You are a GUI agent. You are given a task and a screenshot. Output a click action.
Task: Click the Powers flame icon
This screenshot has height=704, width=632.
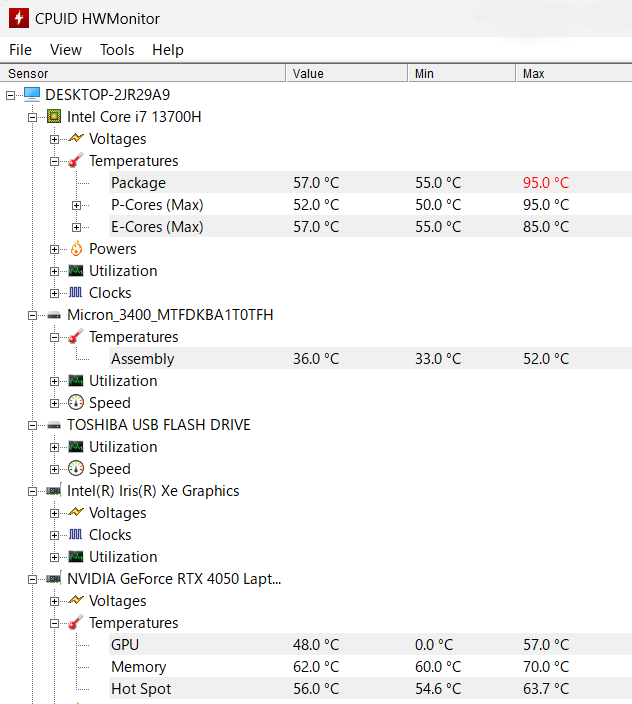76,248
